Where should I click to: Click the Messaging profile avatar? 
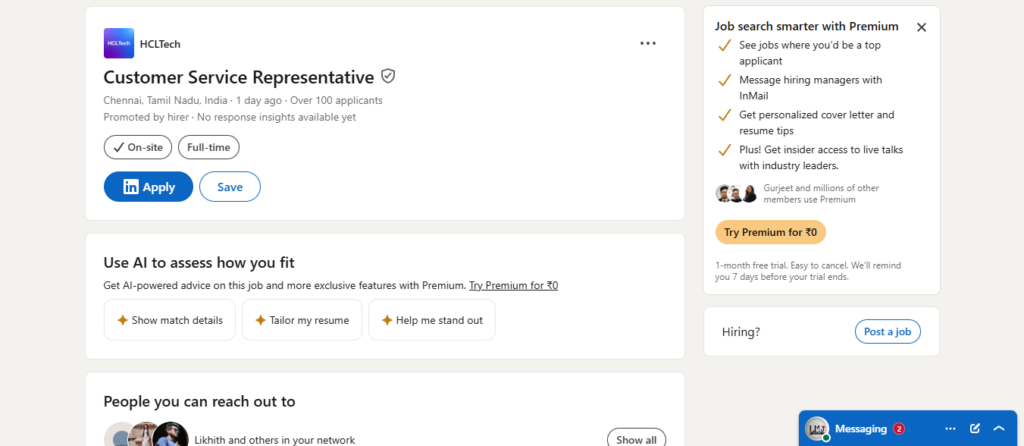(816, 428)
